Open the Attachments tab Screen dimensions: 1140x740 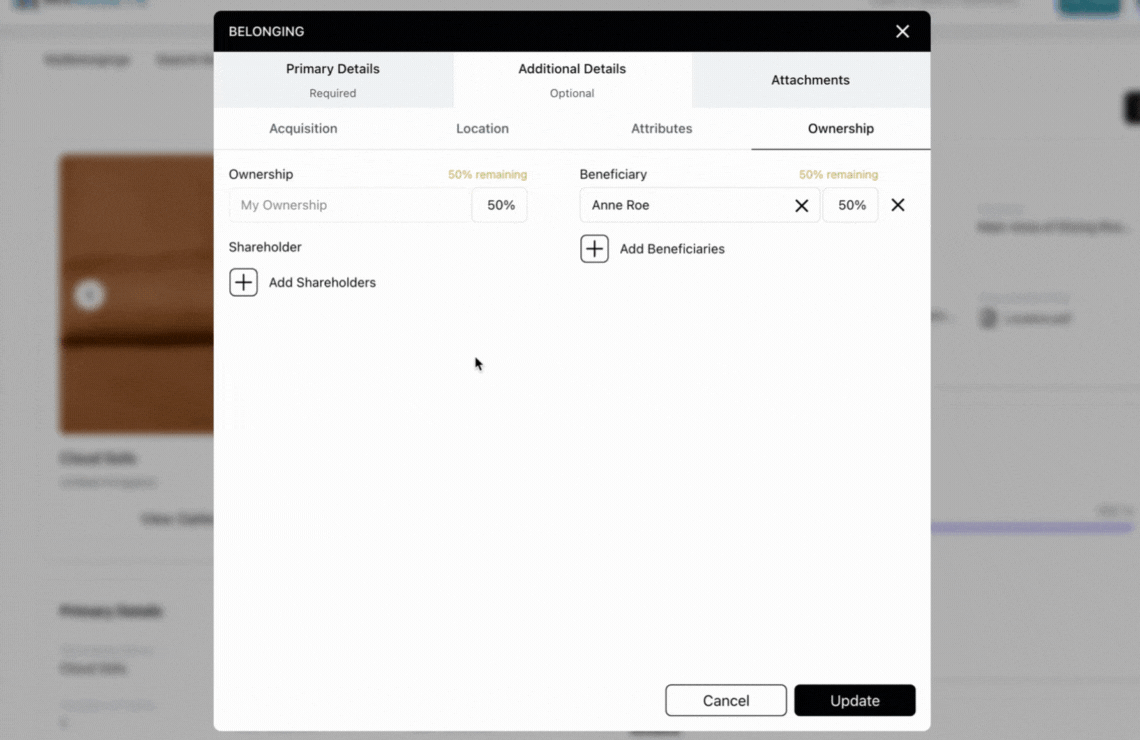(810, 79)
